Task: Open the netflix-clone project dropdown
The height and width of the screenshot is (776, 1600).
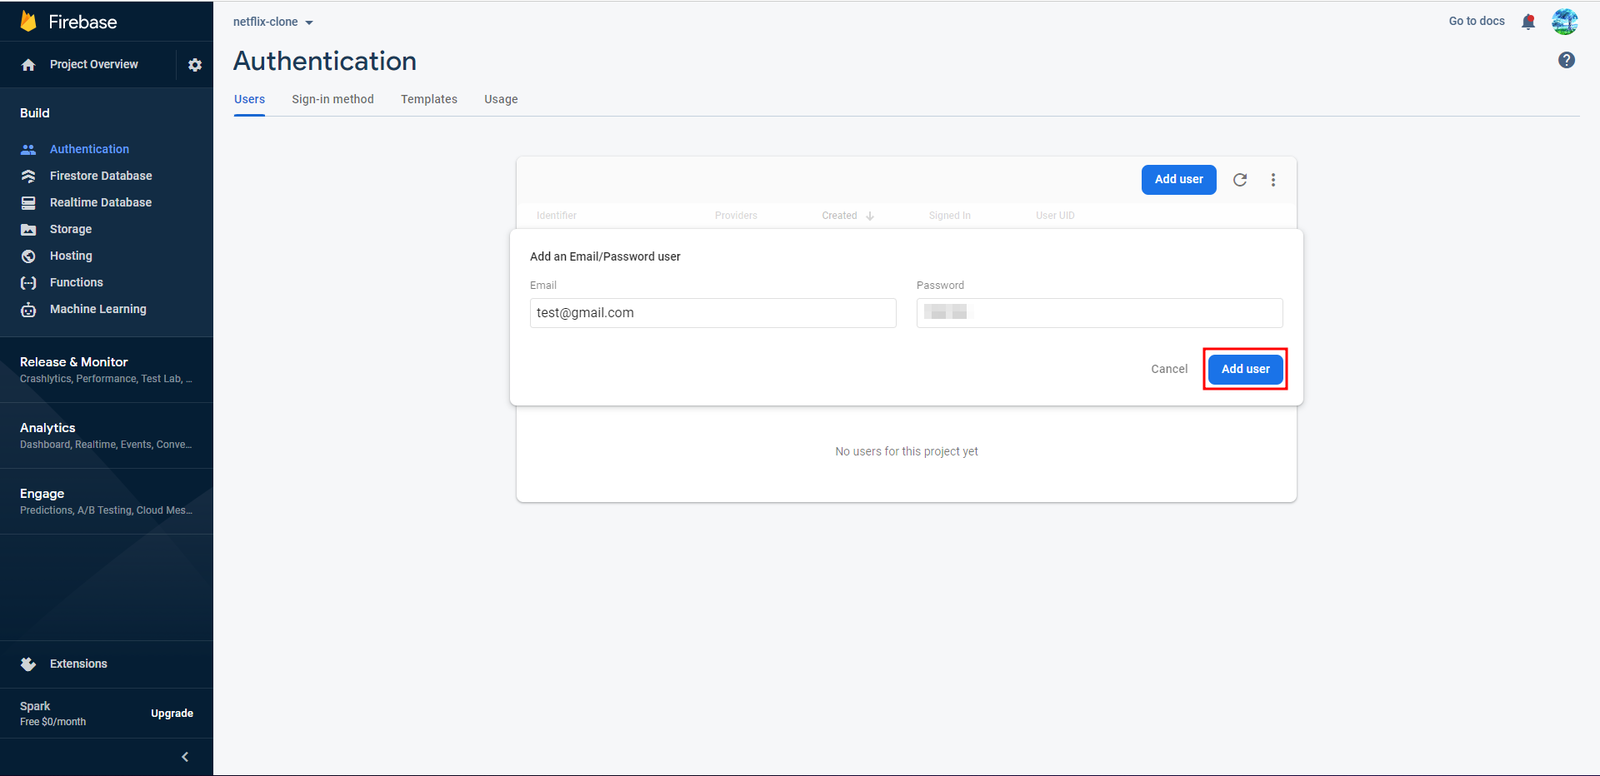Action: click(273, 22)
